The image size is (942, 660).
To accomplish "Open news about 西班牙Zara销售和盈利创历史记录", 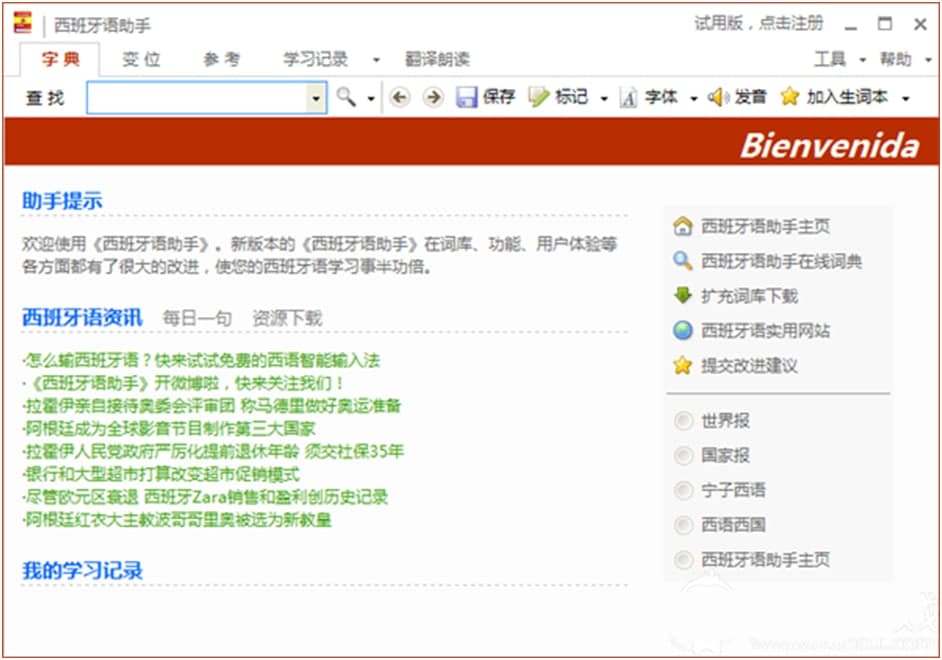I will pyautogui.click(x=205, y=497).
